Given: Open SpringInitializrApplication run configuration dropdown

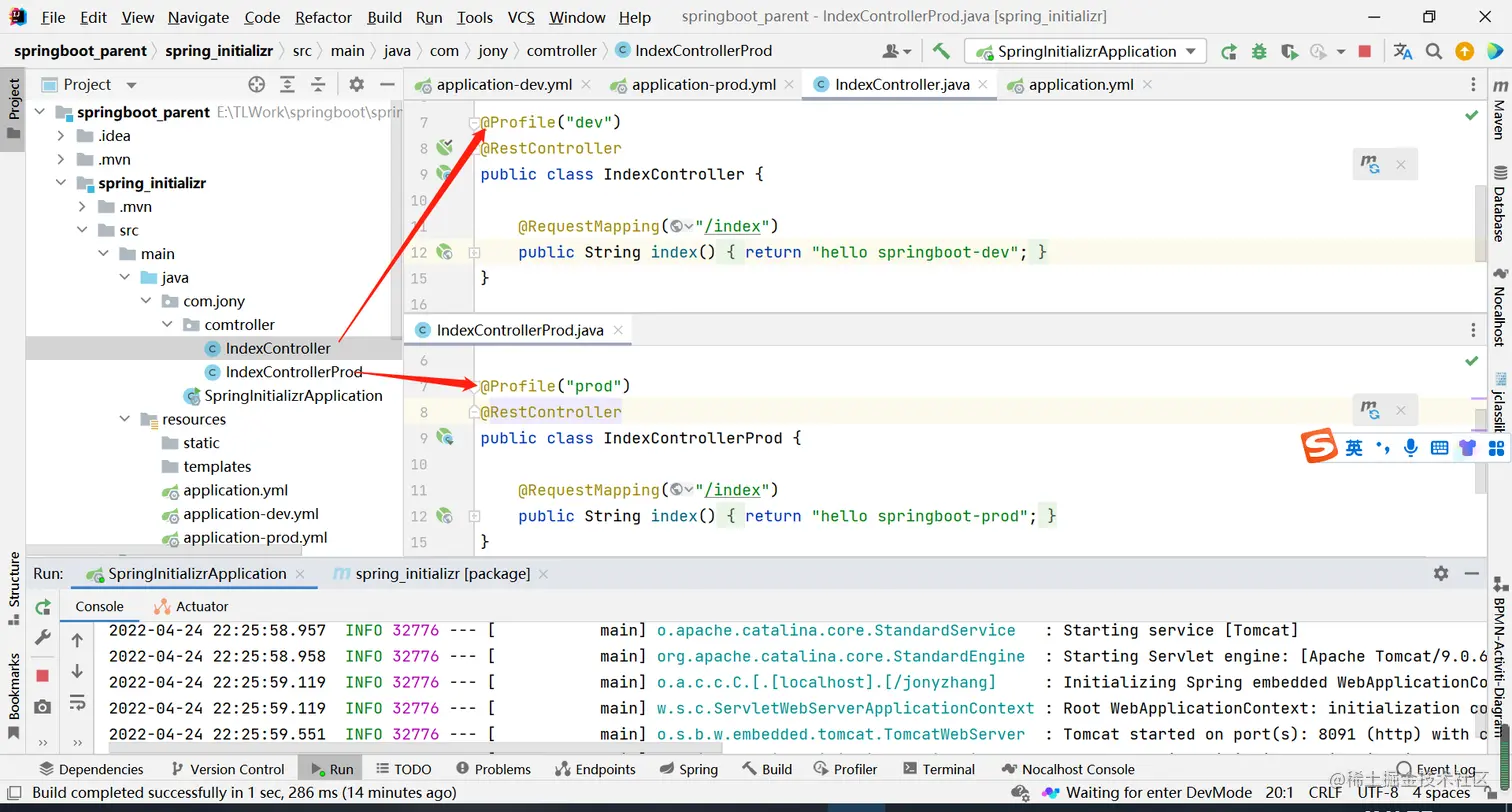Looking at the screenshot, I should click(1086, 51).
